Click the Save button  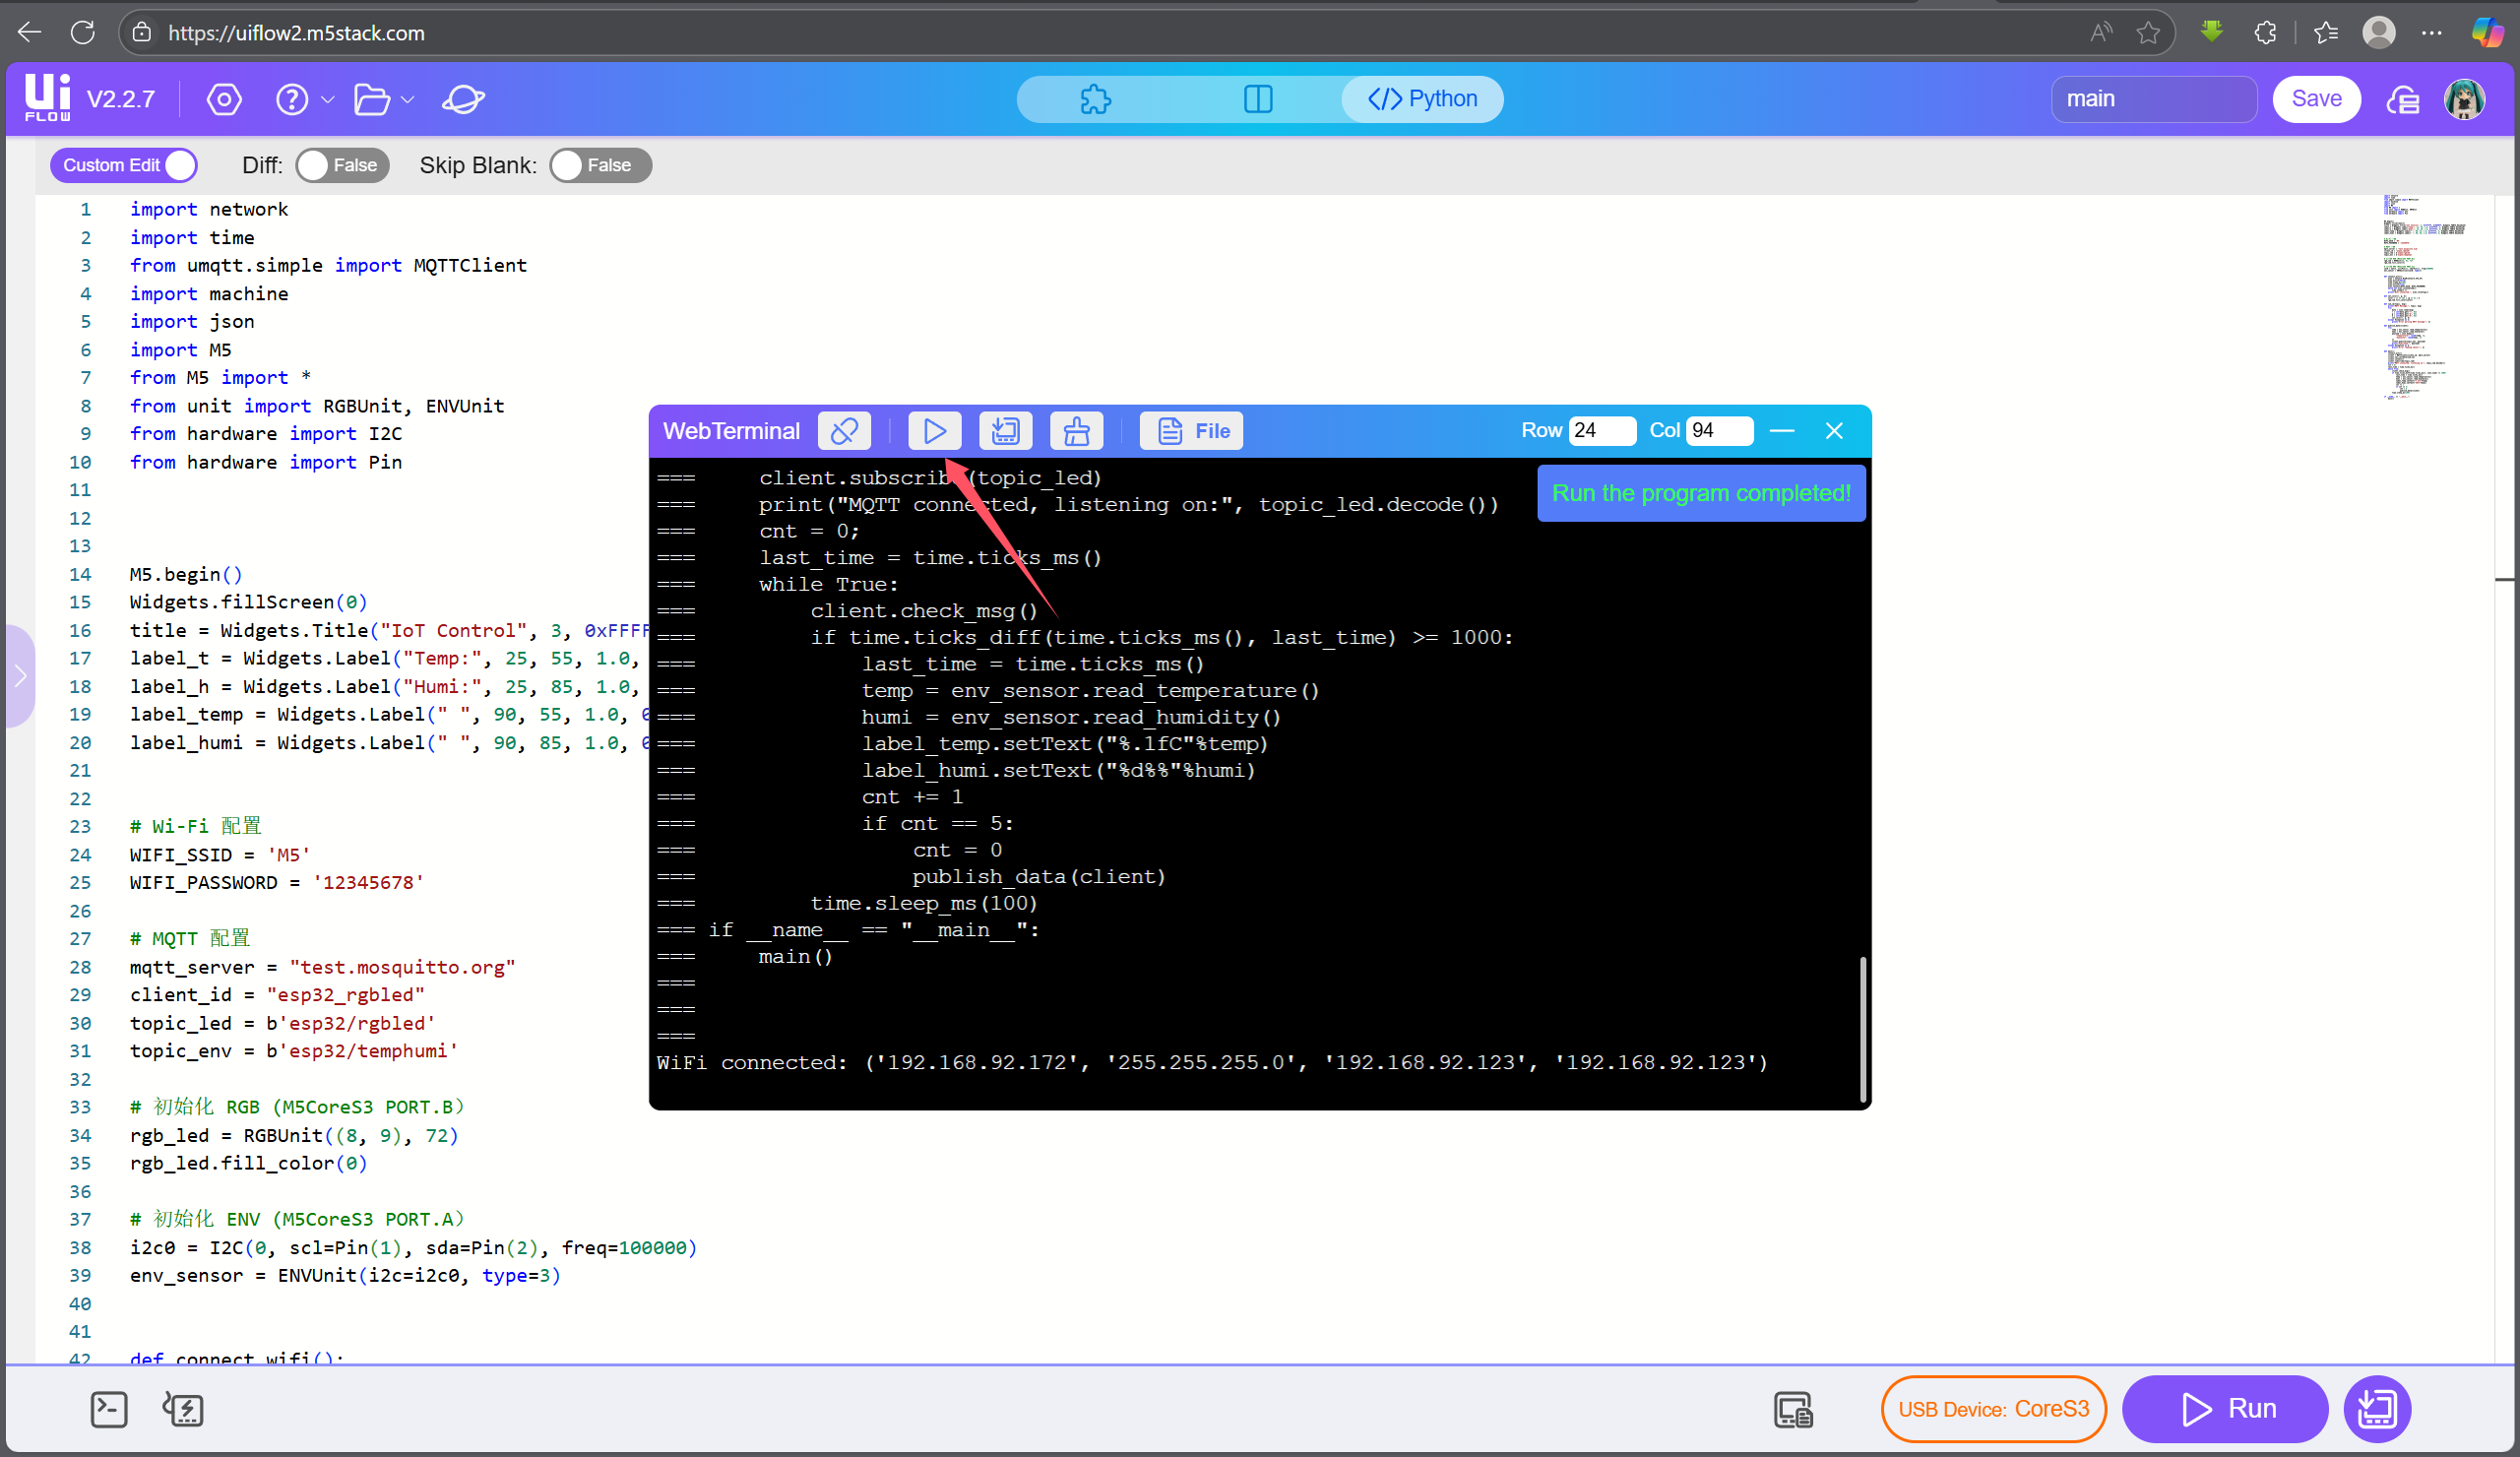click(x=2315, y=99)
